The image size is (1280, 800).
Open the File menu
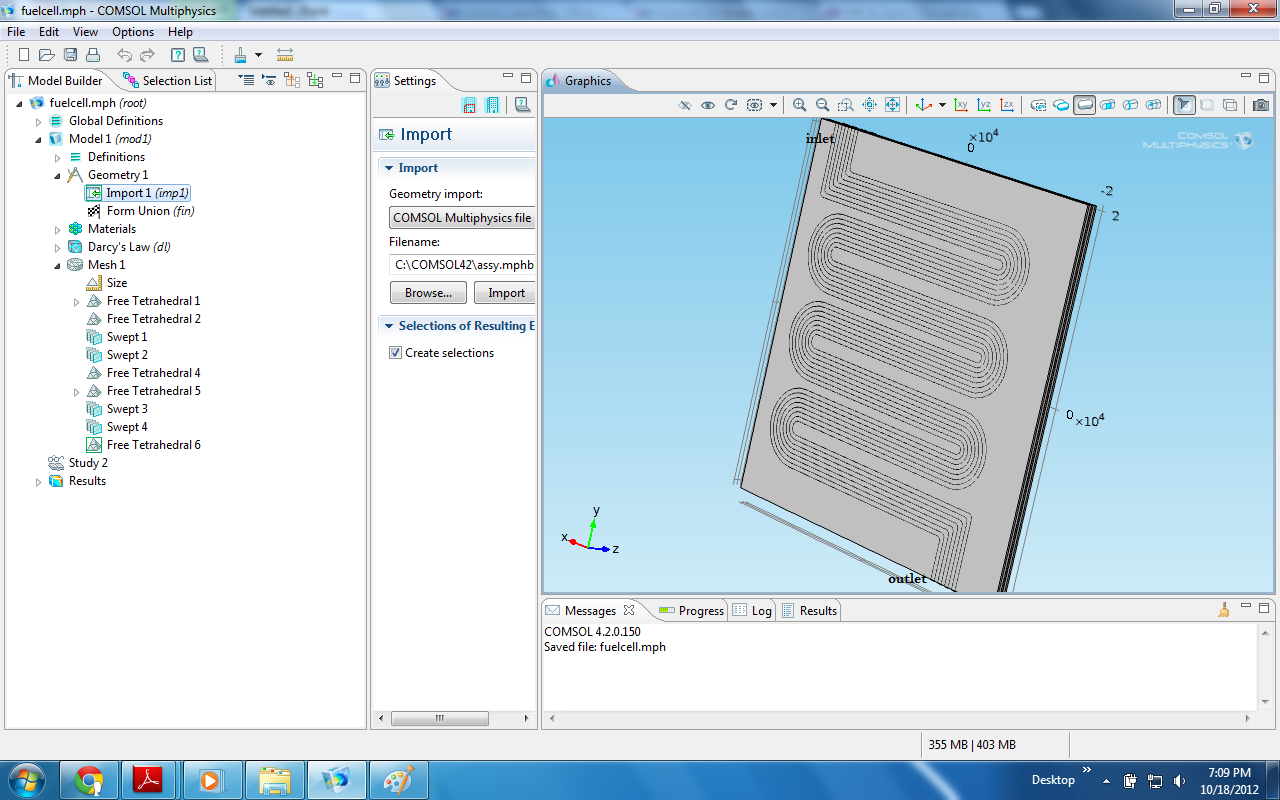point(16,32)
